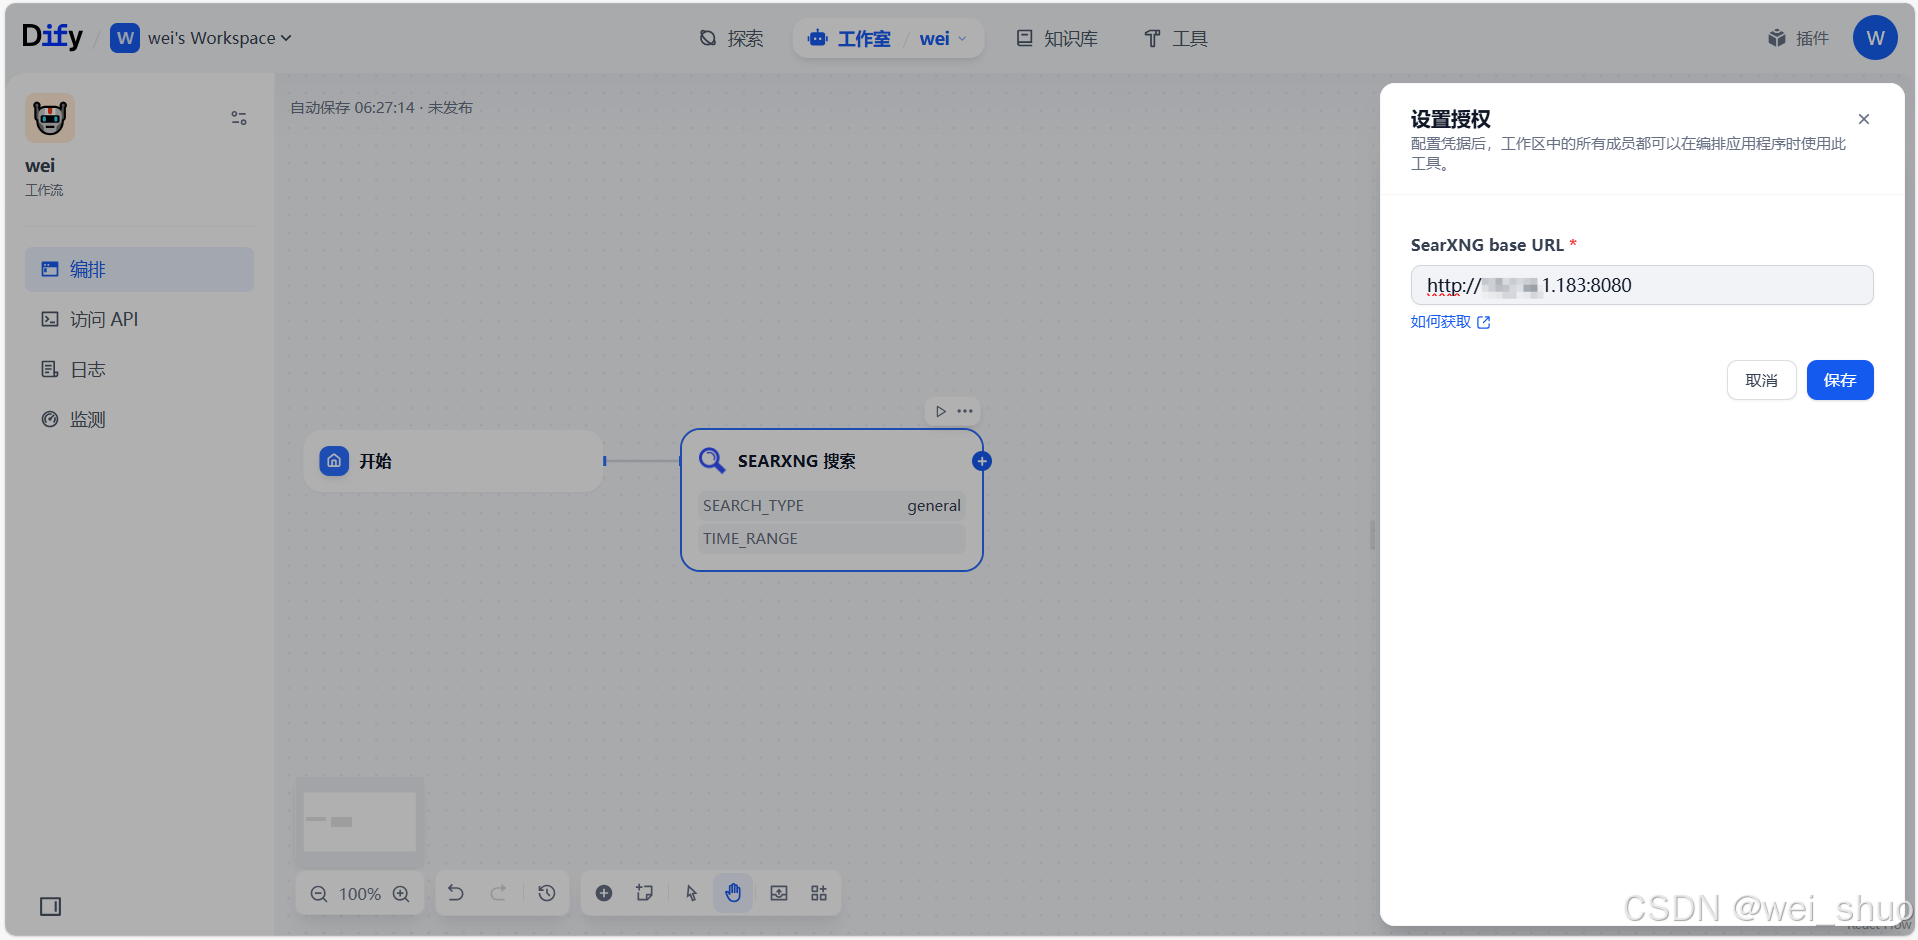Open the 探索 tab
The height and width of the screenshot is (940, 1918).
(731, 38)
